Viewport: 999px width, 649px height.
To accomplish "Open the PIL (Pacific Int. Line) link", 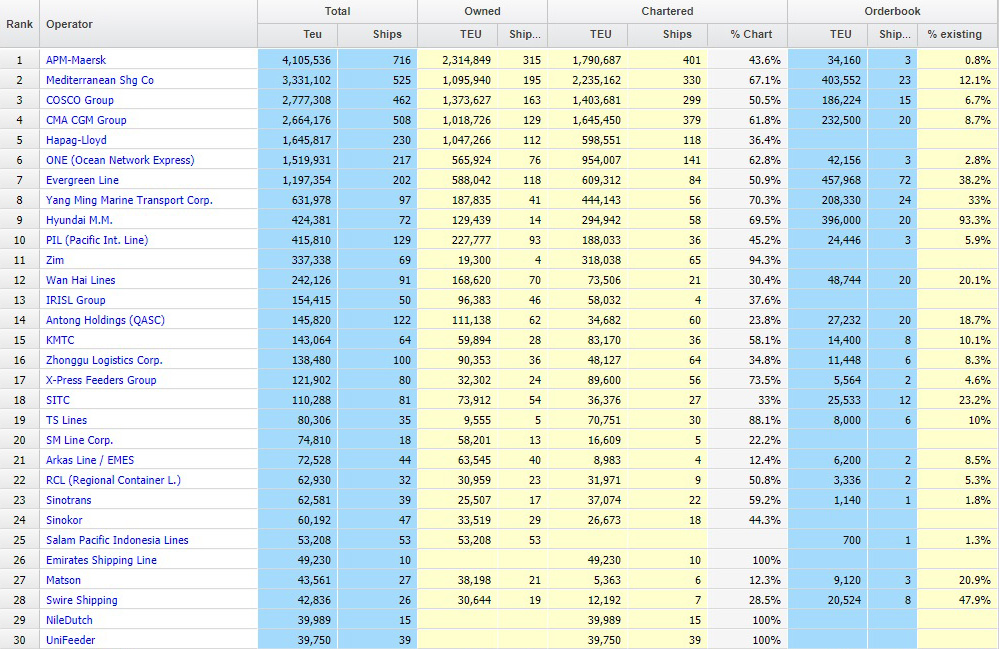I will tap(97, 240).
